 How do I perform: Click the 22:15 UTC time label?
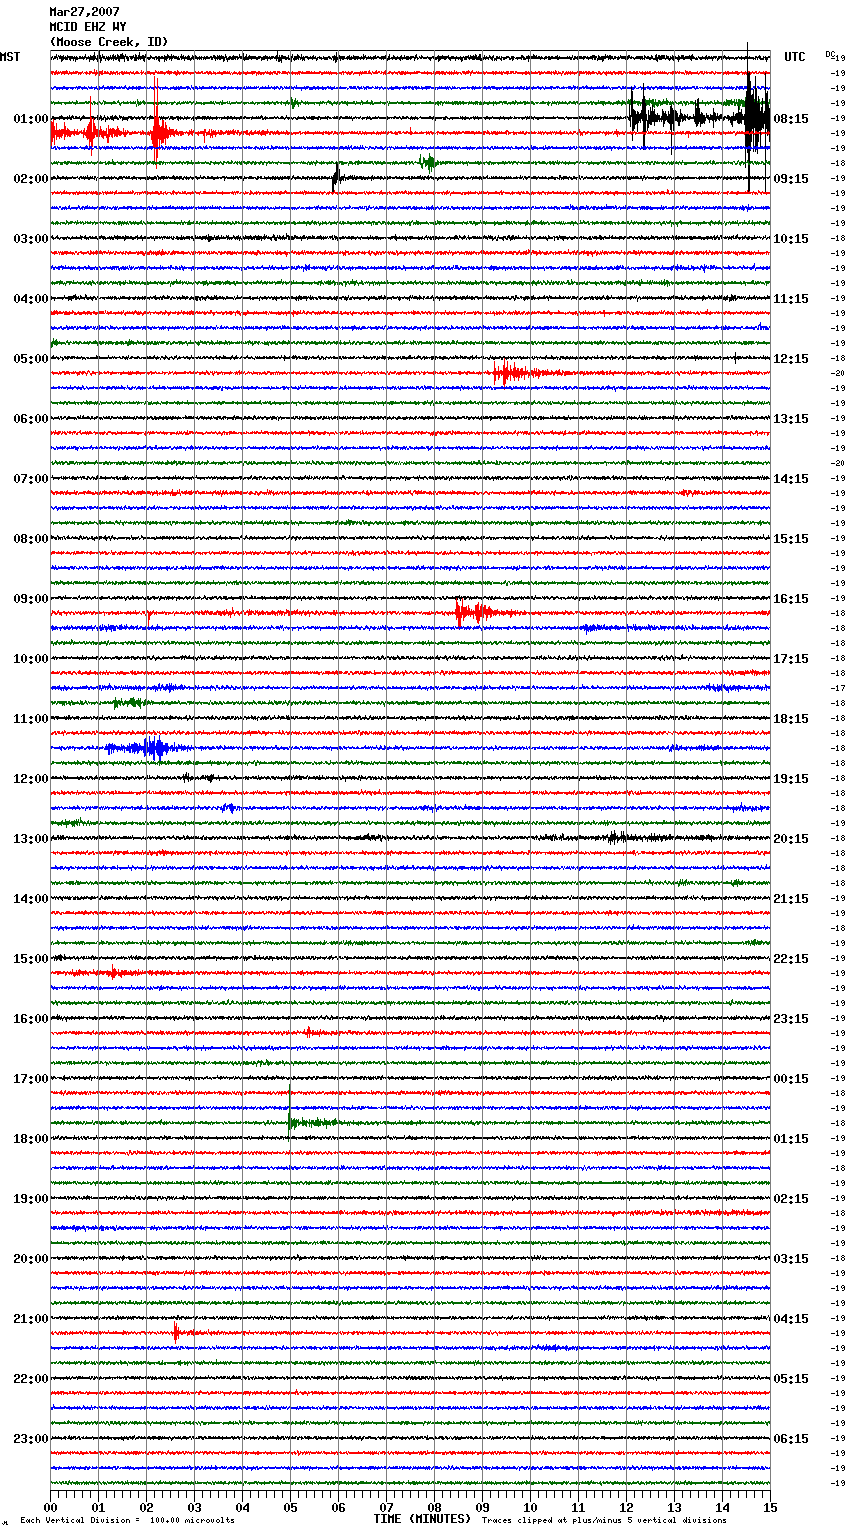(x=791, y=959)
